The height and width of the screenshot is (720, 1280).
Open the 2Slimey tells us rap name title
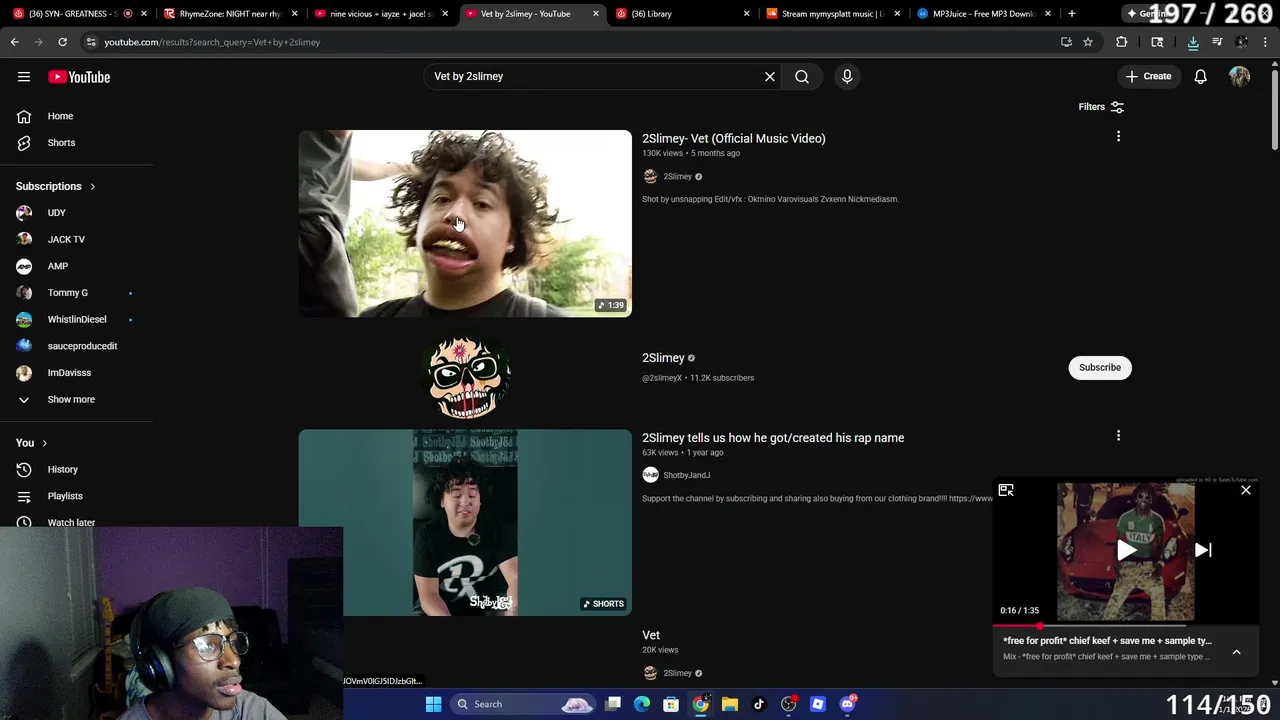pos(773,438)
